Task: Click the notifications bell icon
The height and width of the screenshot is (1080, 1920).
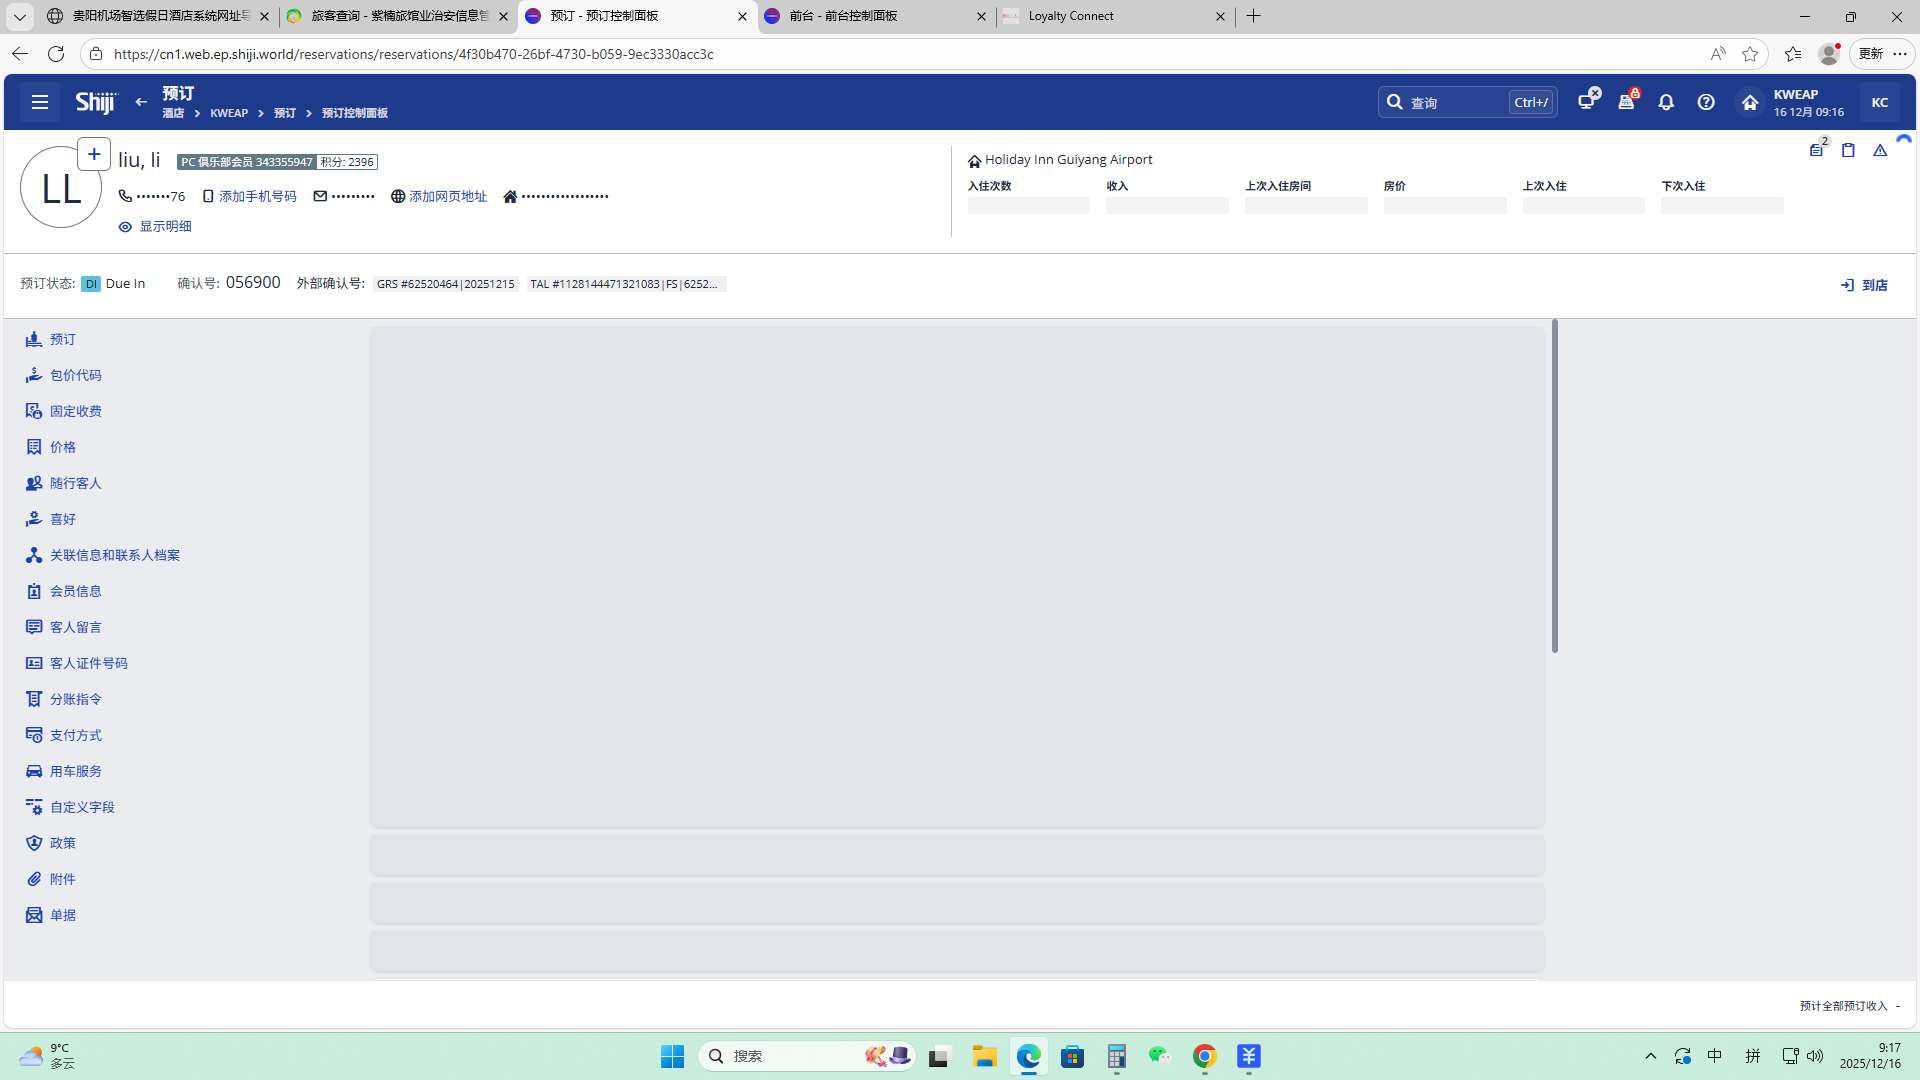Action: coord(1666,102)
